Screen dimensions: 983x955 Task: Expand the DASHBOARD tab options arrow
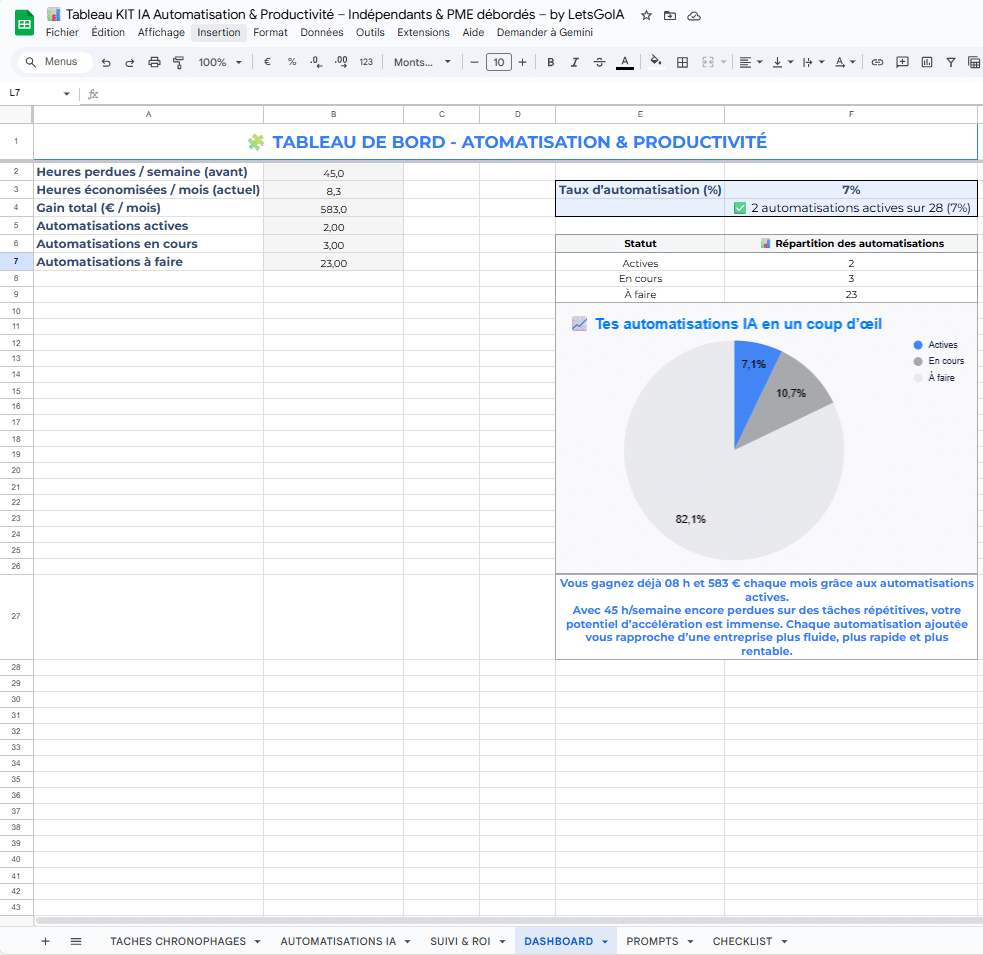coord(606,941)
